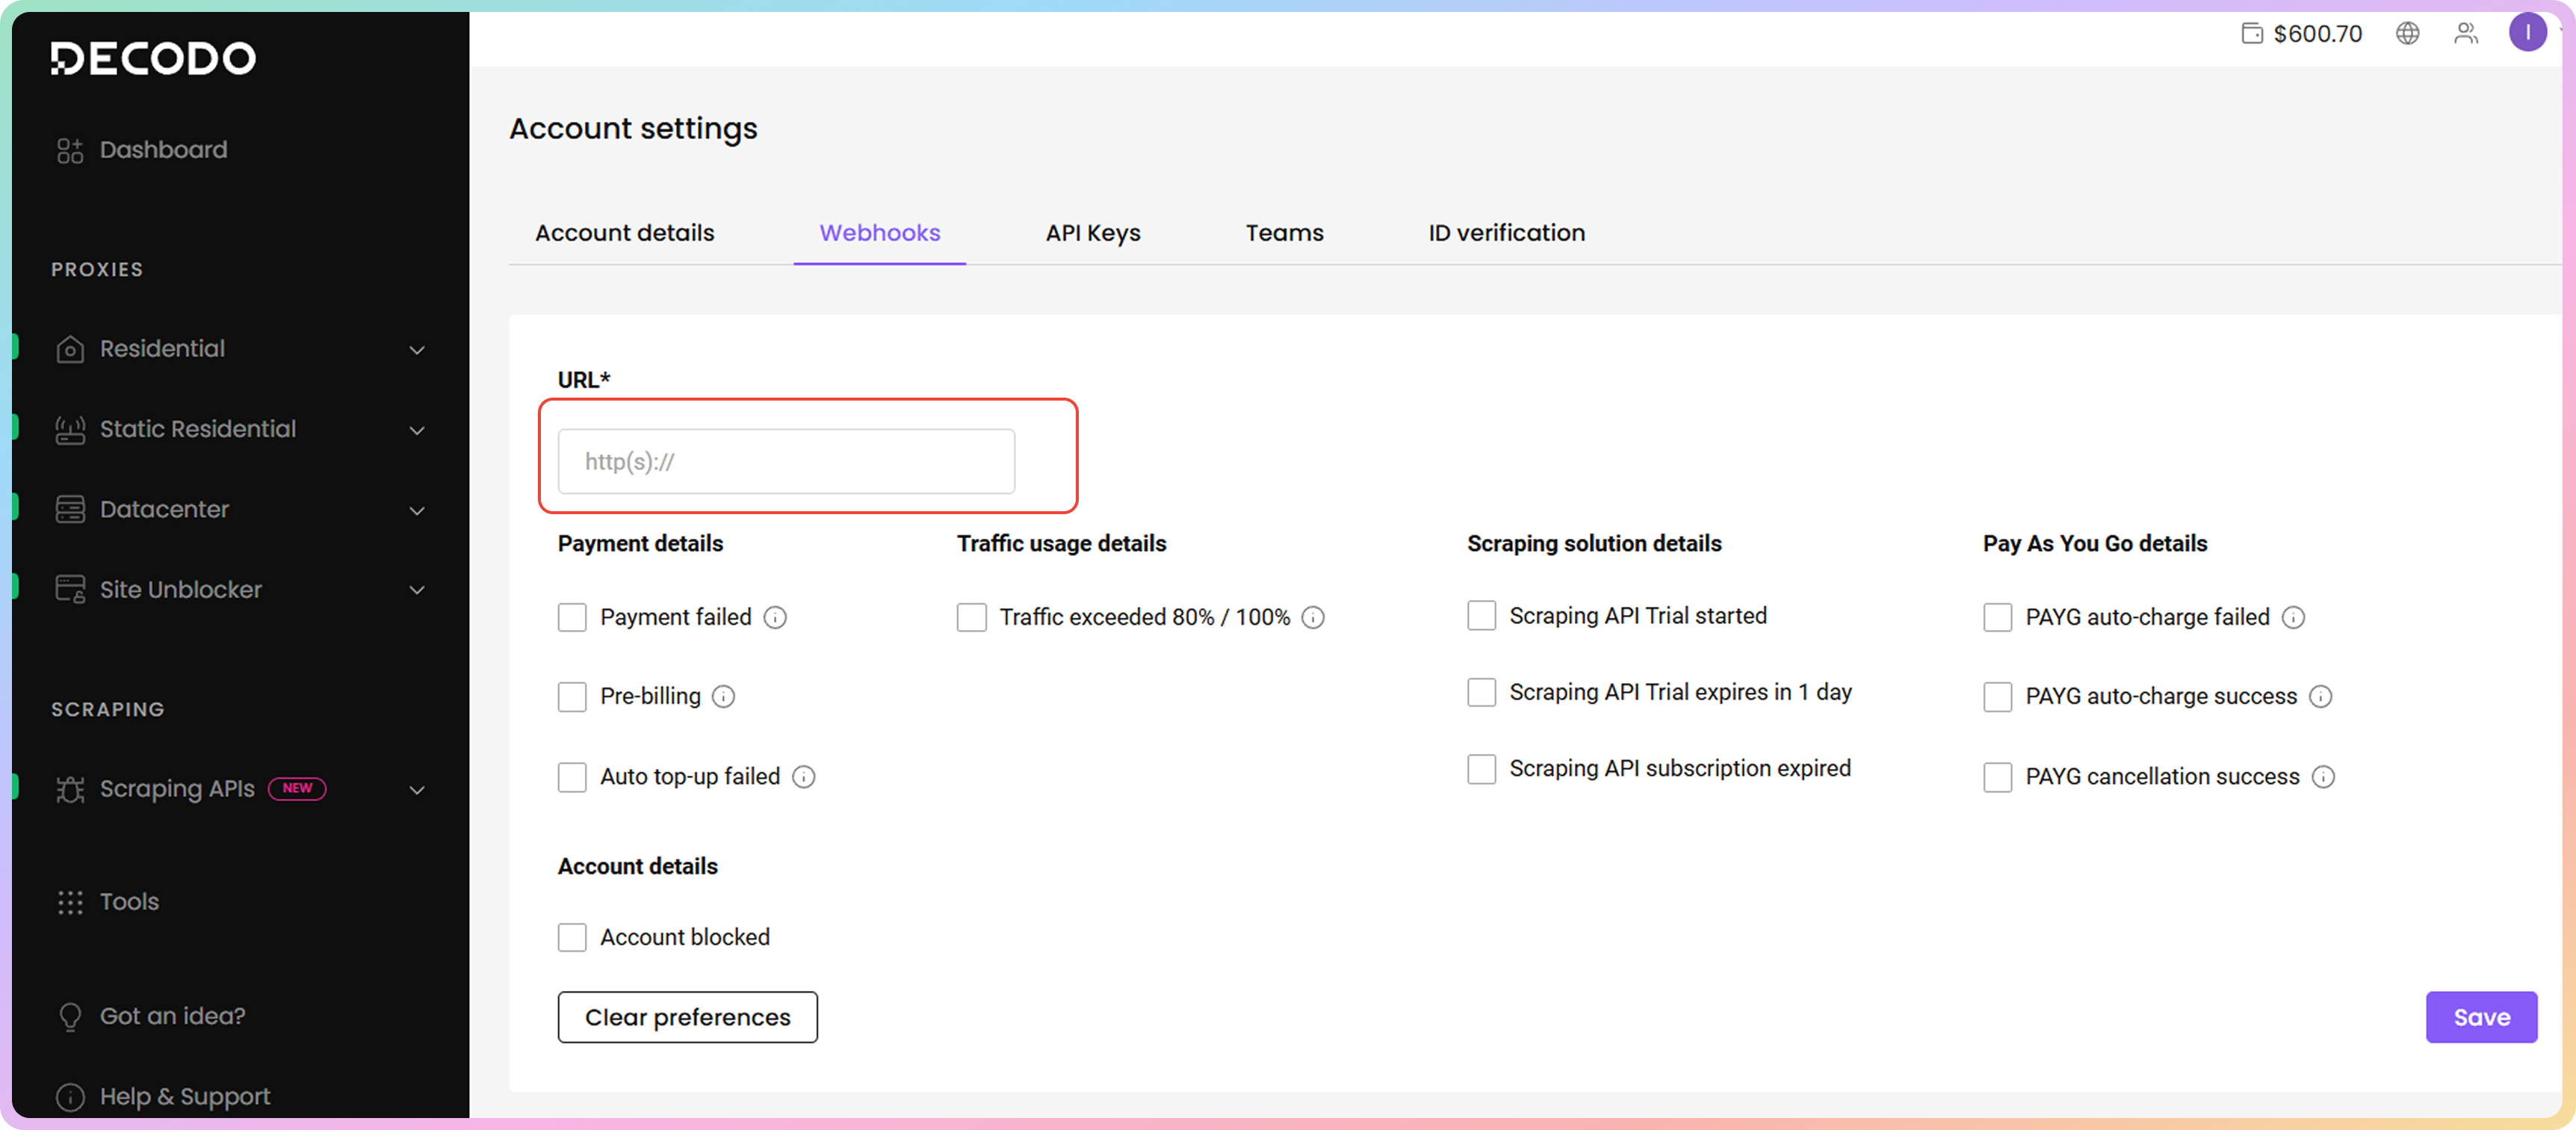Click the team users icon in header

(2465, 33)
